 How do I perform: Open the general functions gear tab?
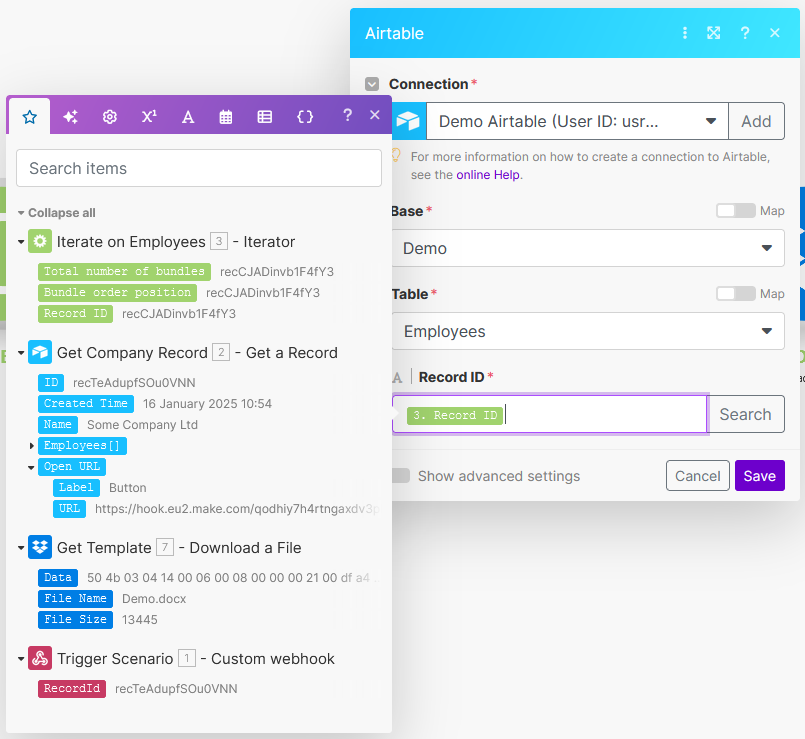tap(109, 117)
